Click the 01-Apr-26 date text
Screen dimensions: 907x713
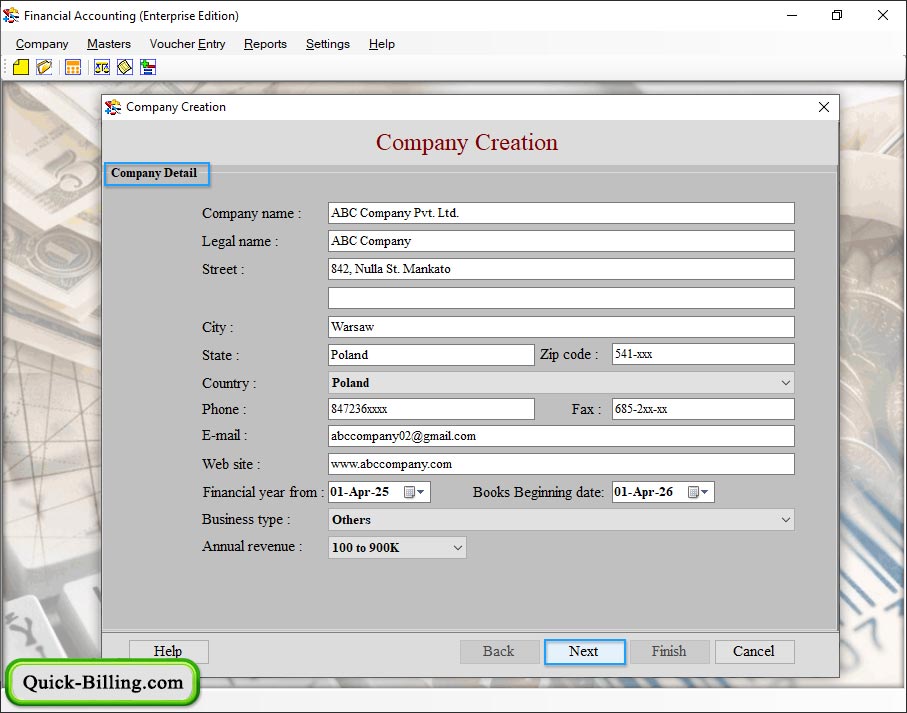[x=644, y=492]
